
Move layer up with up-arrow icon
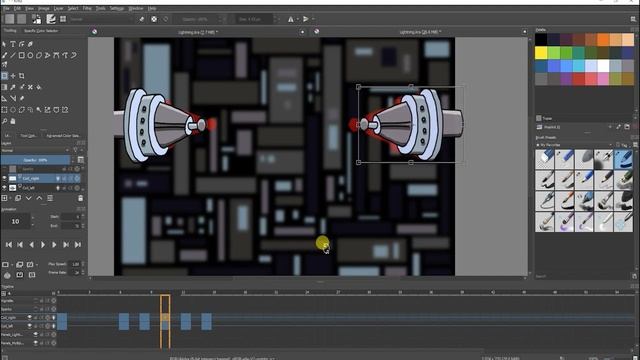point(39,198)
